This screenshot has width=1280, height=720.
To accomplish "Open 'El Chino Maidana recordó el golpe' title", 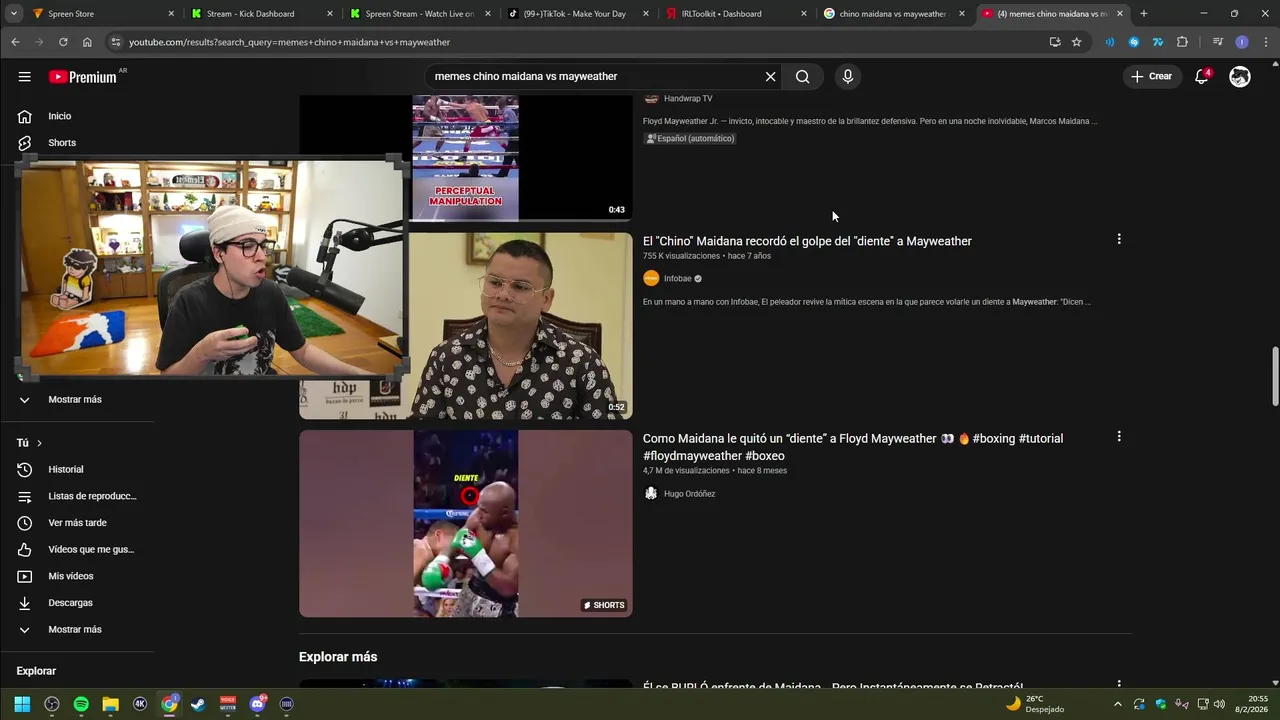I will point(807,241).
